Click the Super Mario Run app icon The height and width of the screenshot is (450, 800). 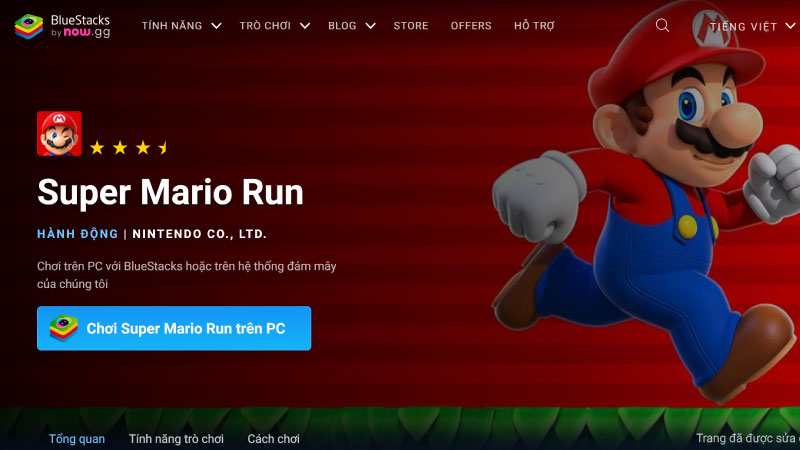tap(59, 134)
